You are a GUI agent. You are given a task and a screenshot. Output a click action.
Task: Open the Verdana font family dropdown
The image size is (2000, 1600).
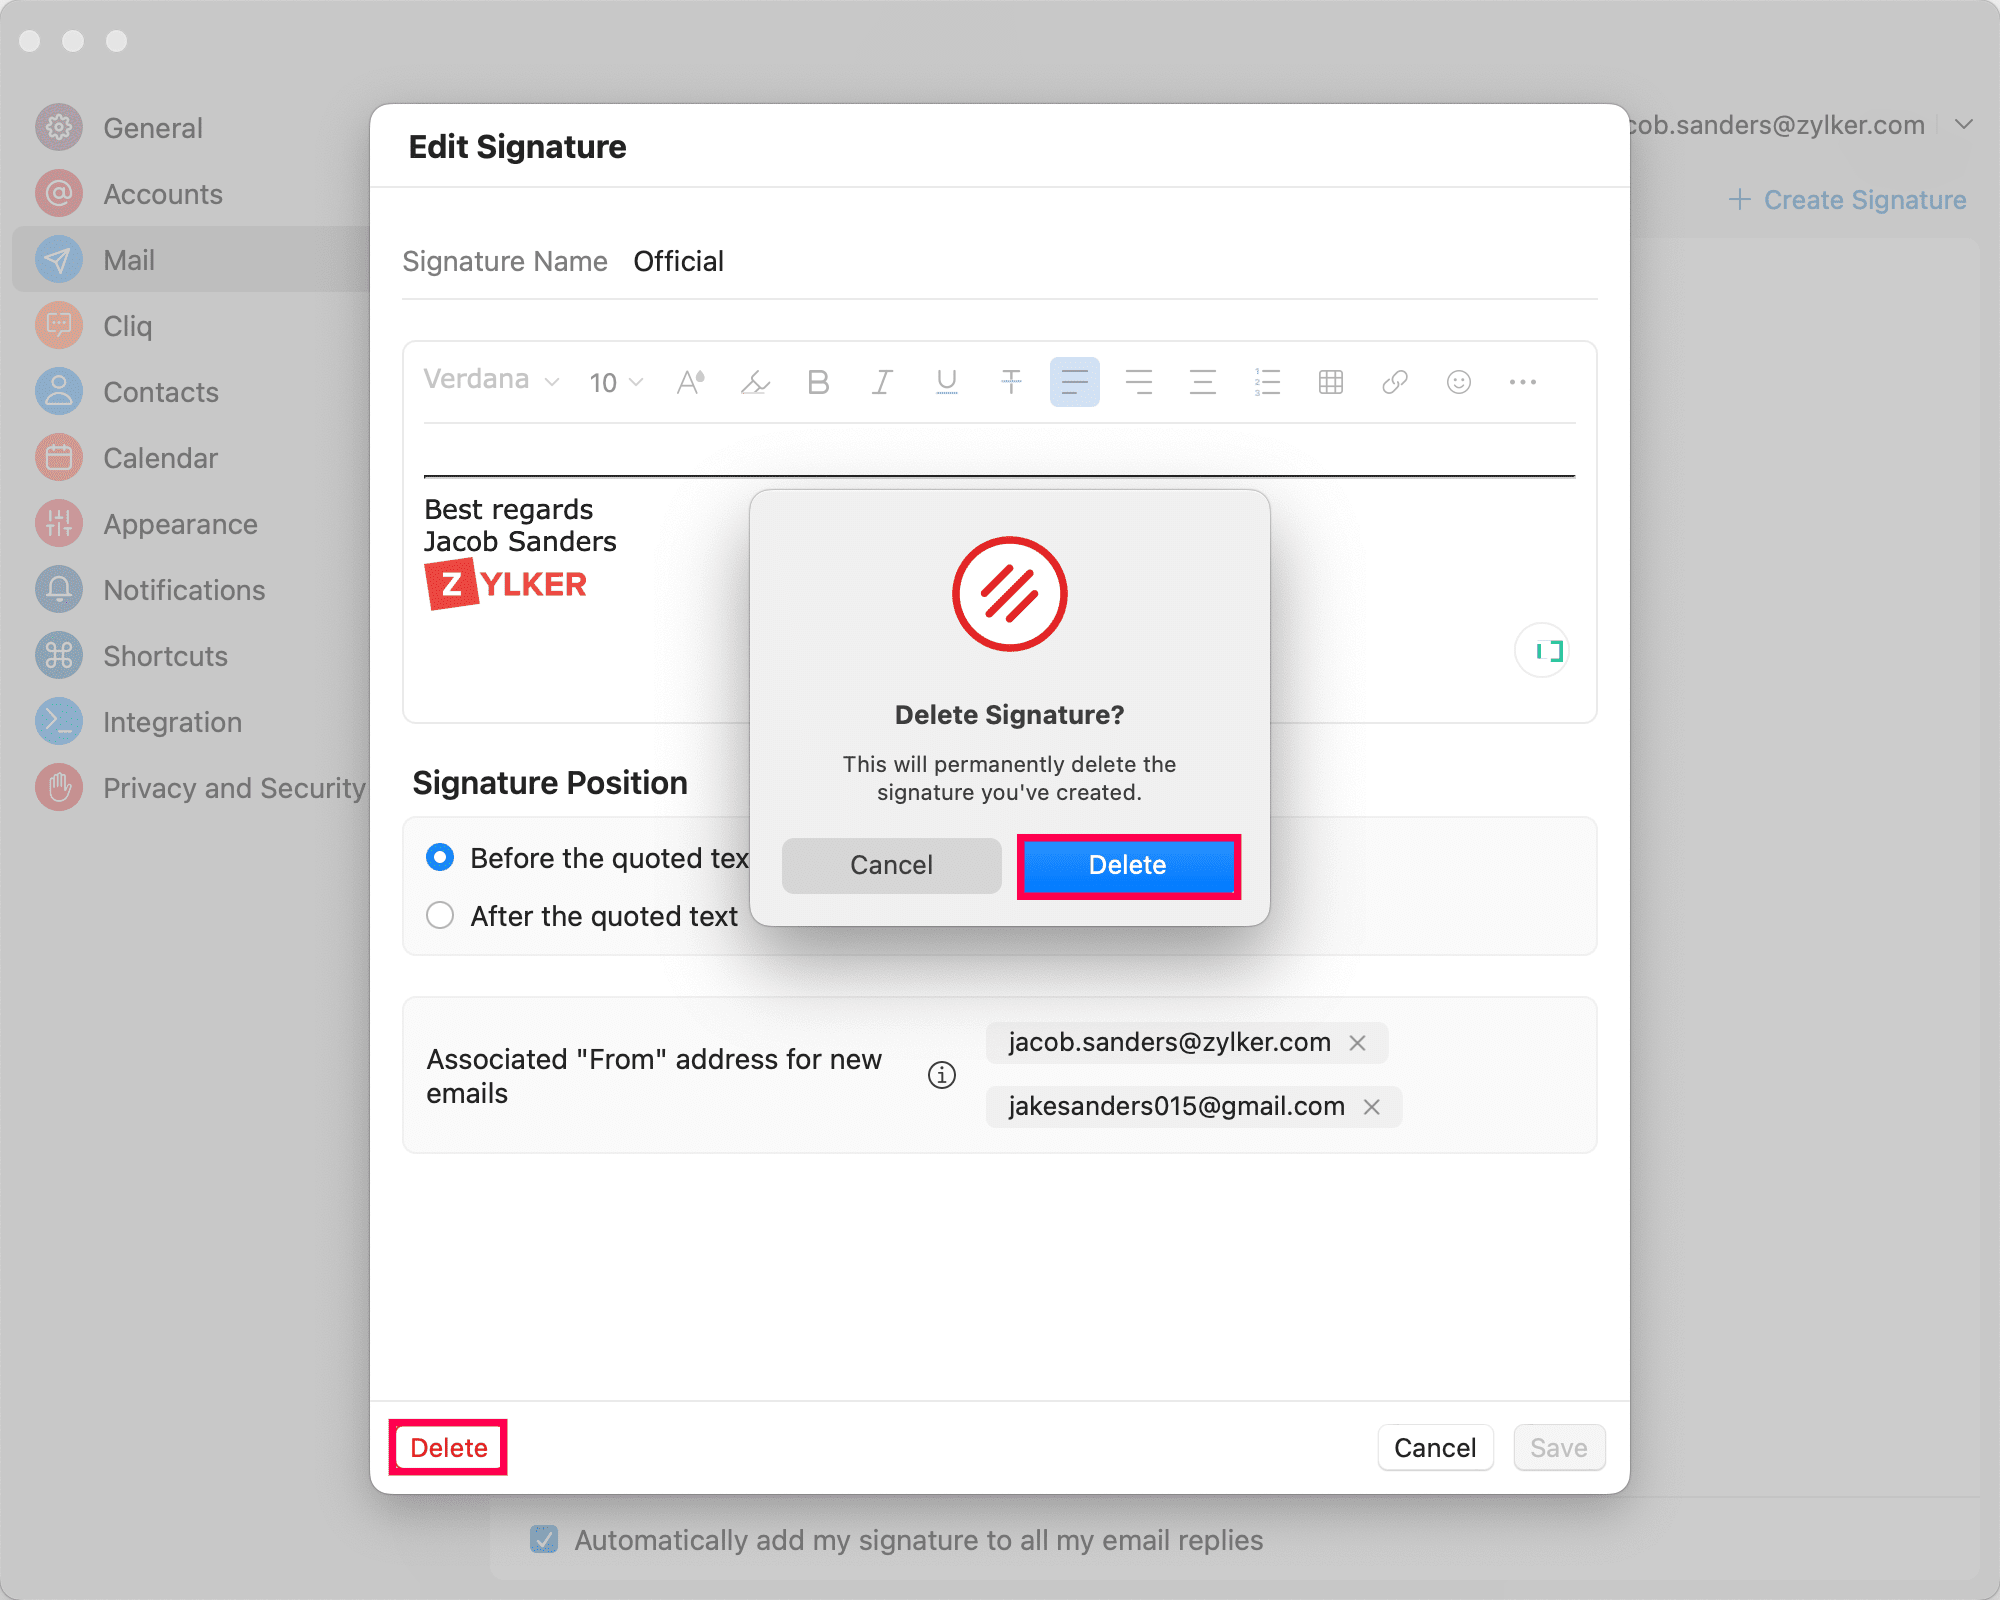click(490, 380)
